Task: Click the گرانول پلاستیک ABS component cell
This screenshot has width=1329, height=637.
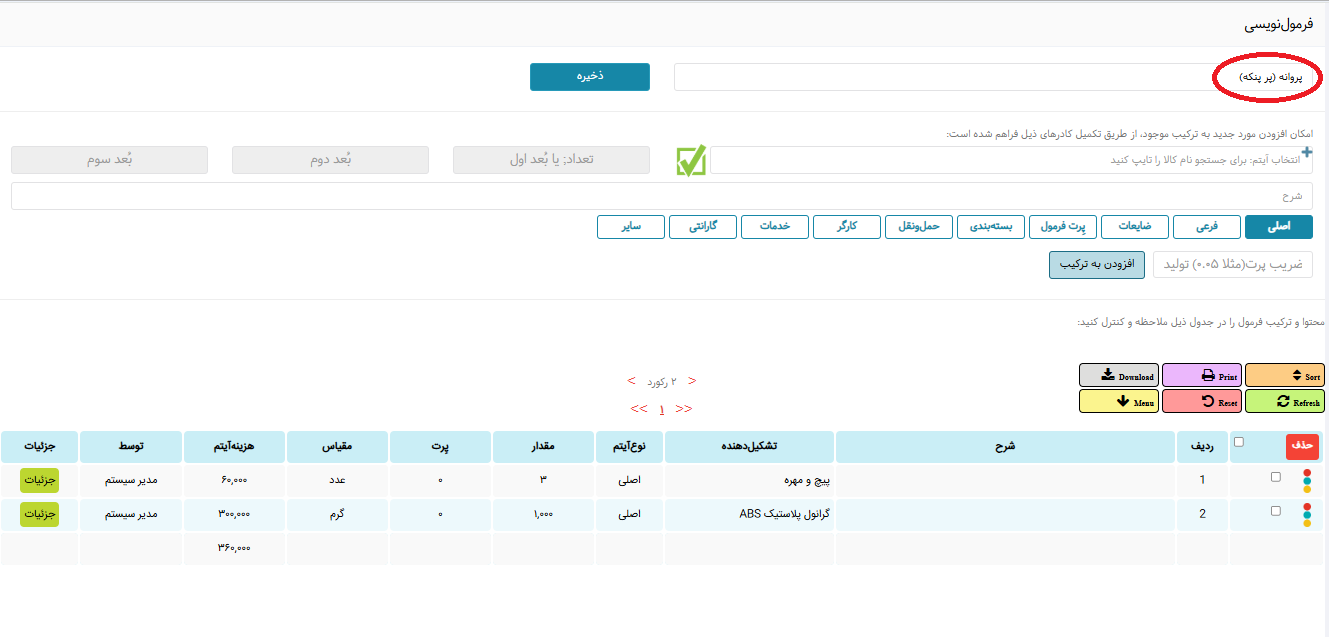Action: tap(748, 514)
